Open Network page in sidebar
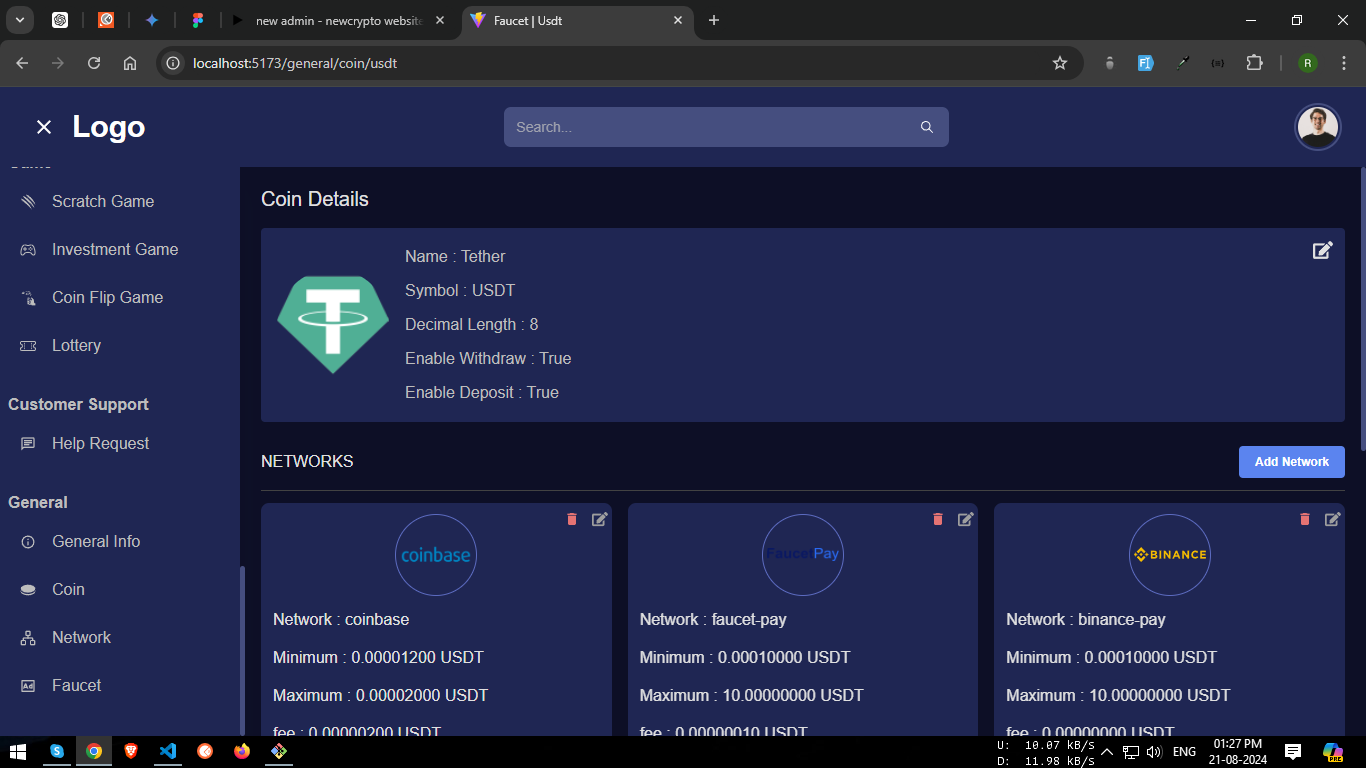The height and width of the screenshot is (768, 1366). tap(81, 637)
